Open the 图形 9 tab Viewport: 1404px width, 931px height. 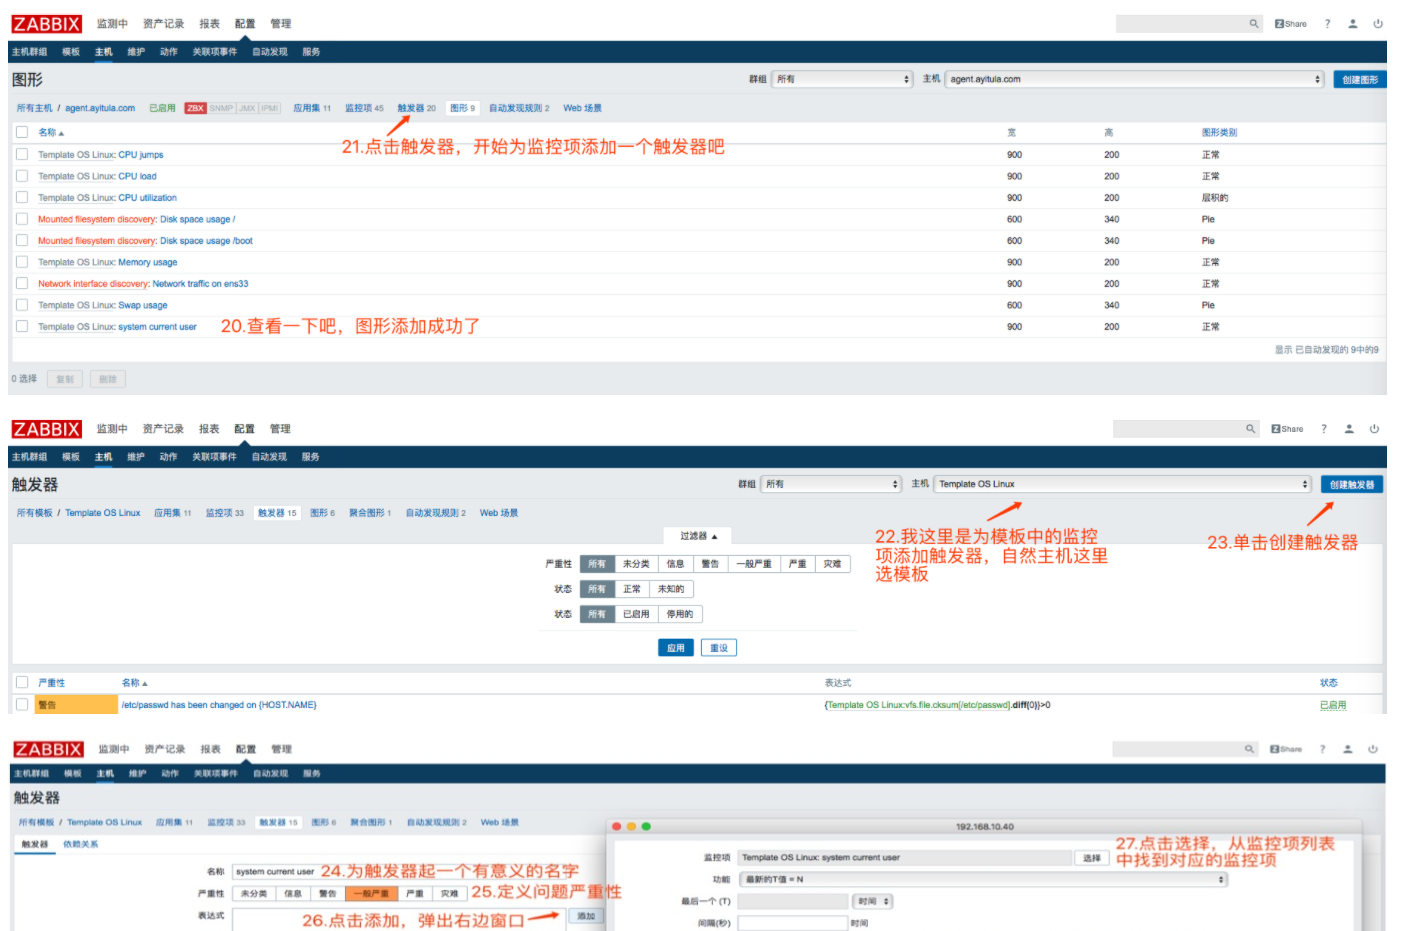462,108
